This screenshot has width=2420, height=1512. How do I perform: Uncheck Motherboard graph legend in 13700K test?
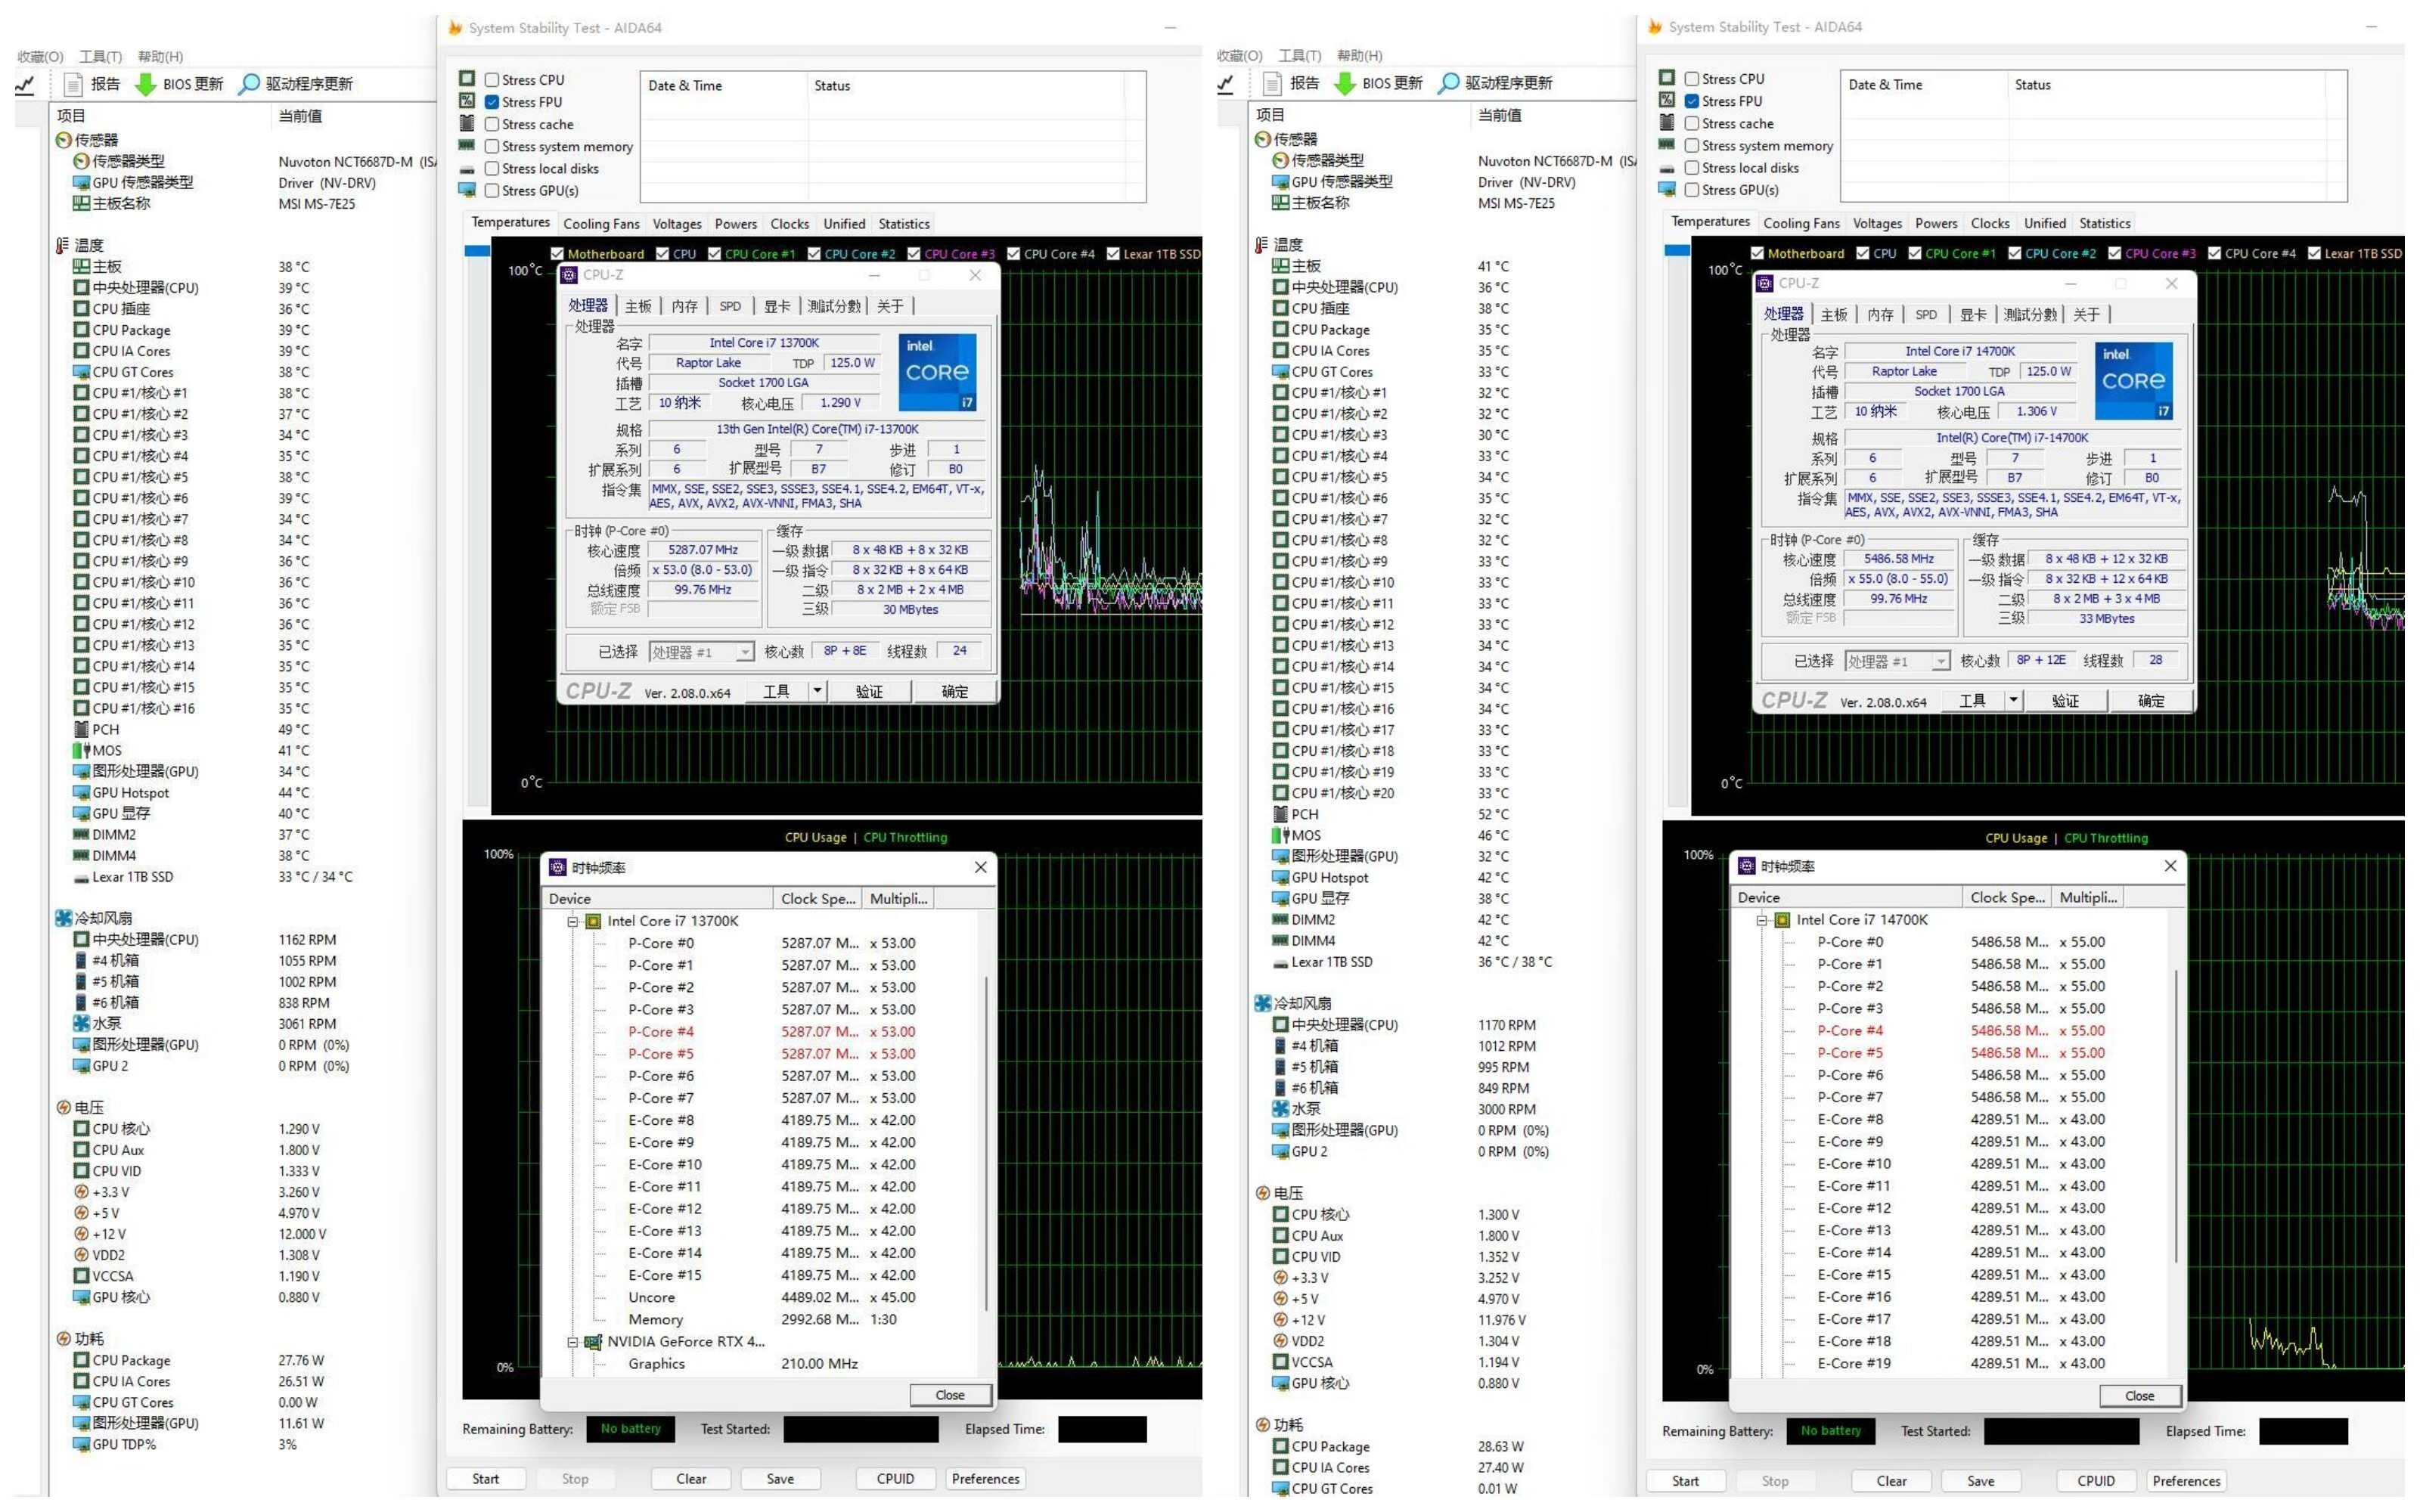pyautogui.click(x=558, y=254)
